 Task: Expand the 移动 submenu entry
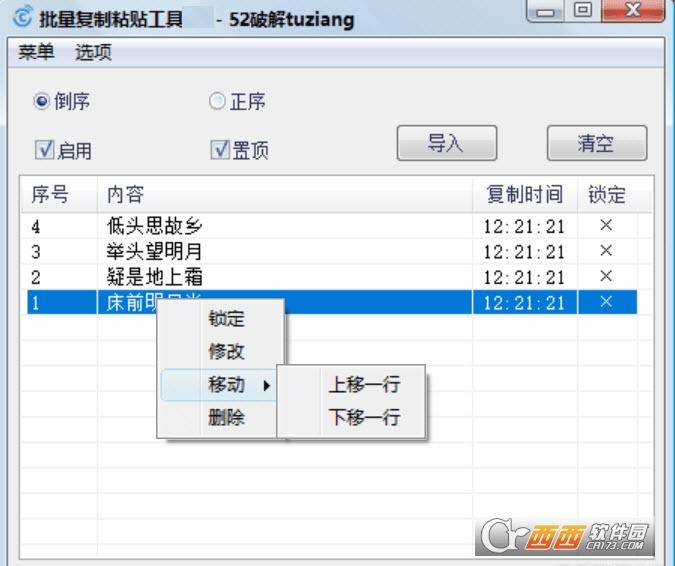click(x=220, y=384)
